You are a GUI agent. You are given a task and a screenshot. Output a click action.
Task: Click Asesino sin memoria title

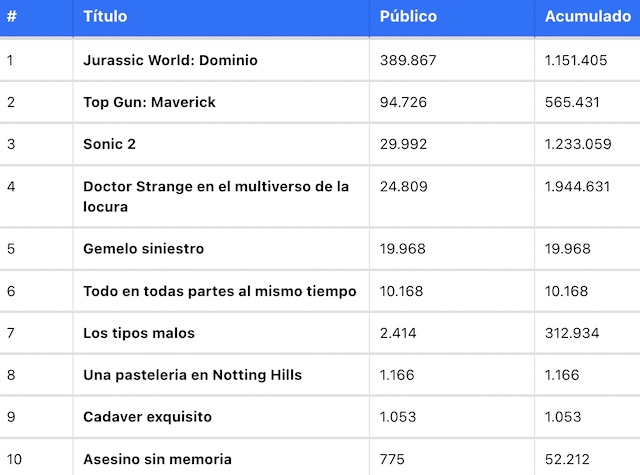pyautogui.click(x=157, y=459)
